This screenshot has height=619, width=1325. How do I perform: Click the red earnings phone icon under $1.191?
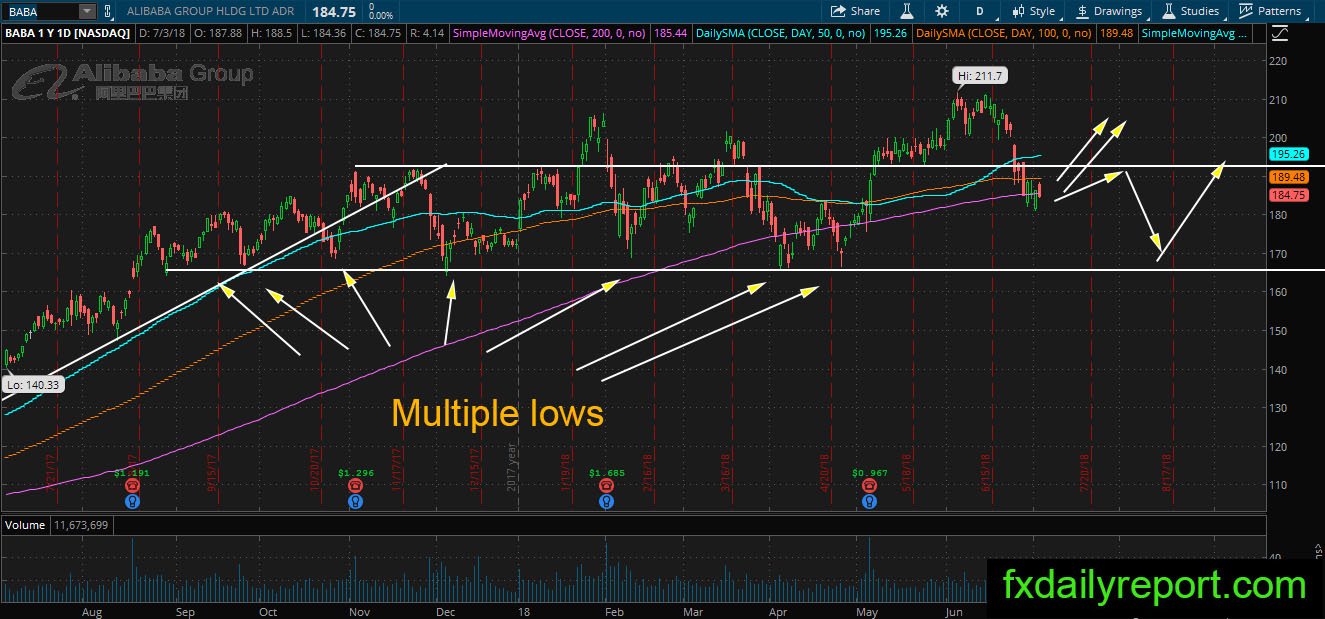(x=131, y=485)
